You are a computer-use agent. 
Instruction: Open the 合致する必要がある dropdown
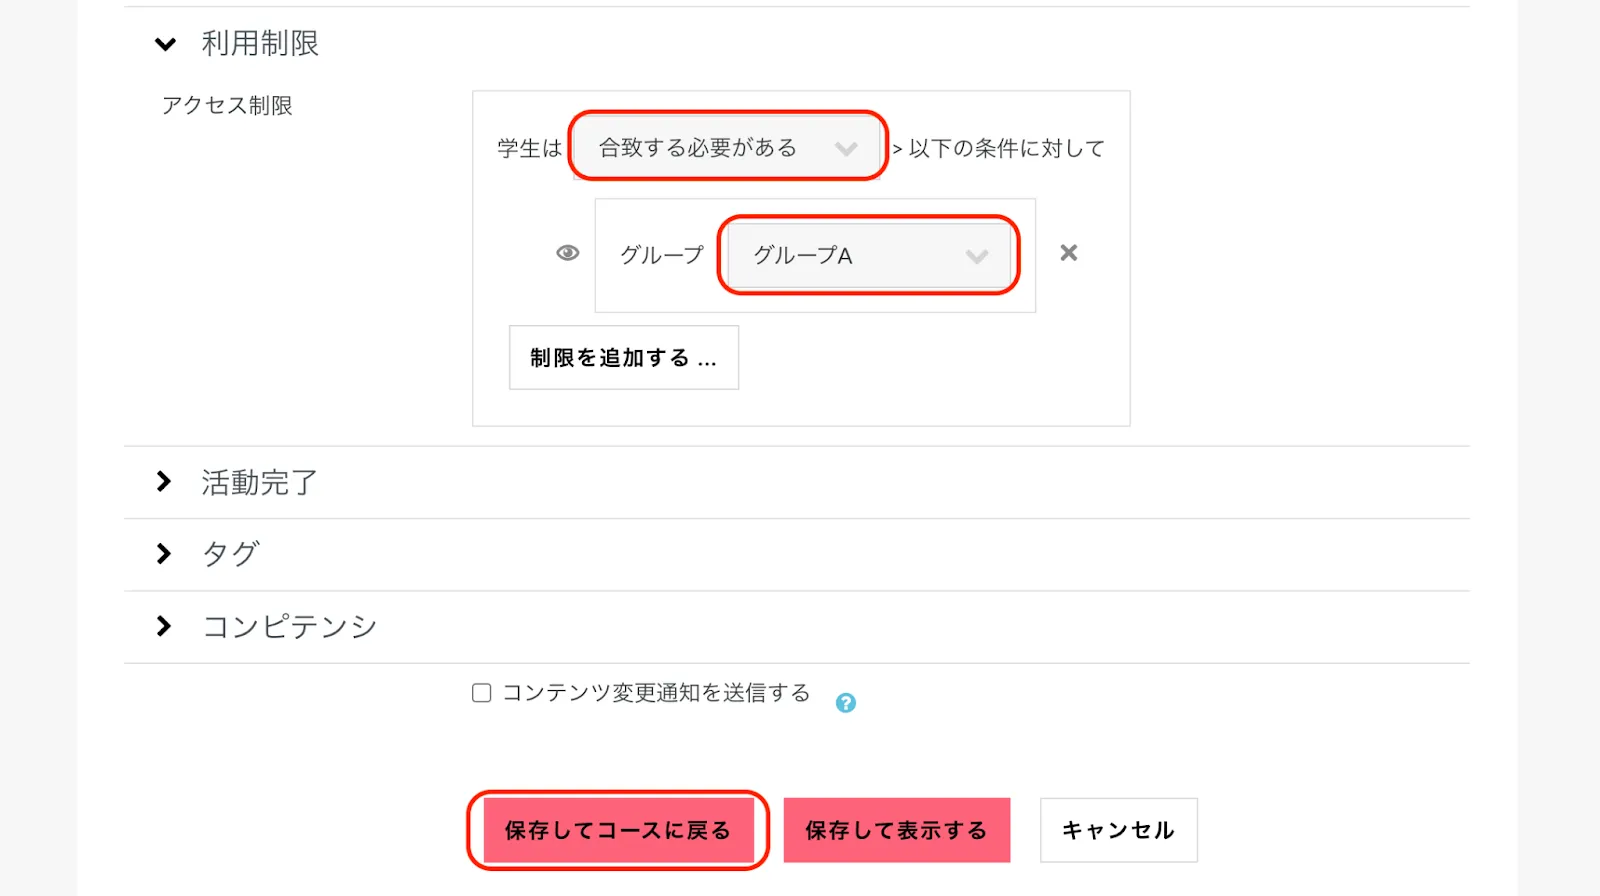tap(728, 148)
